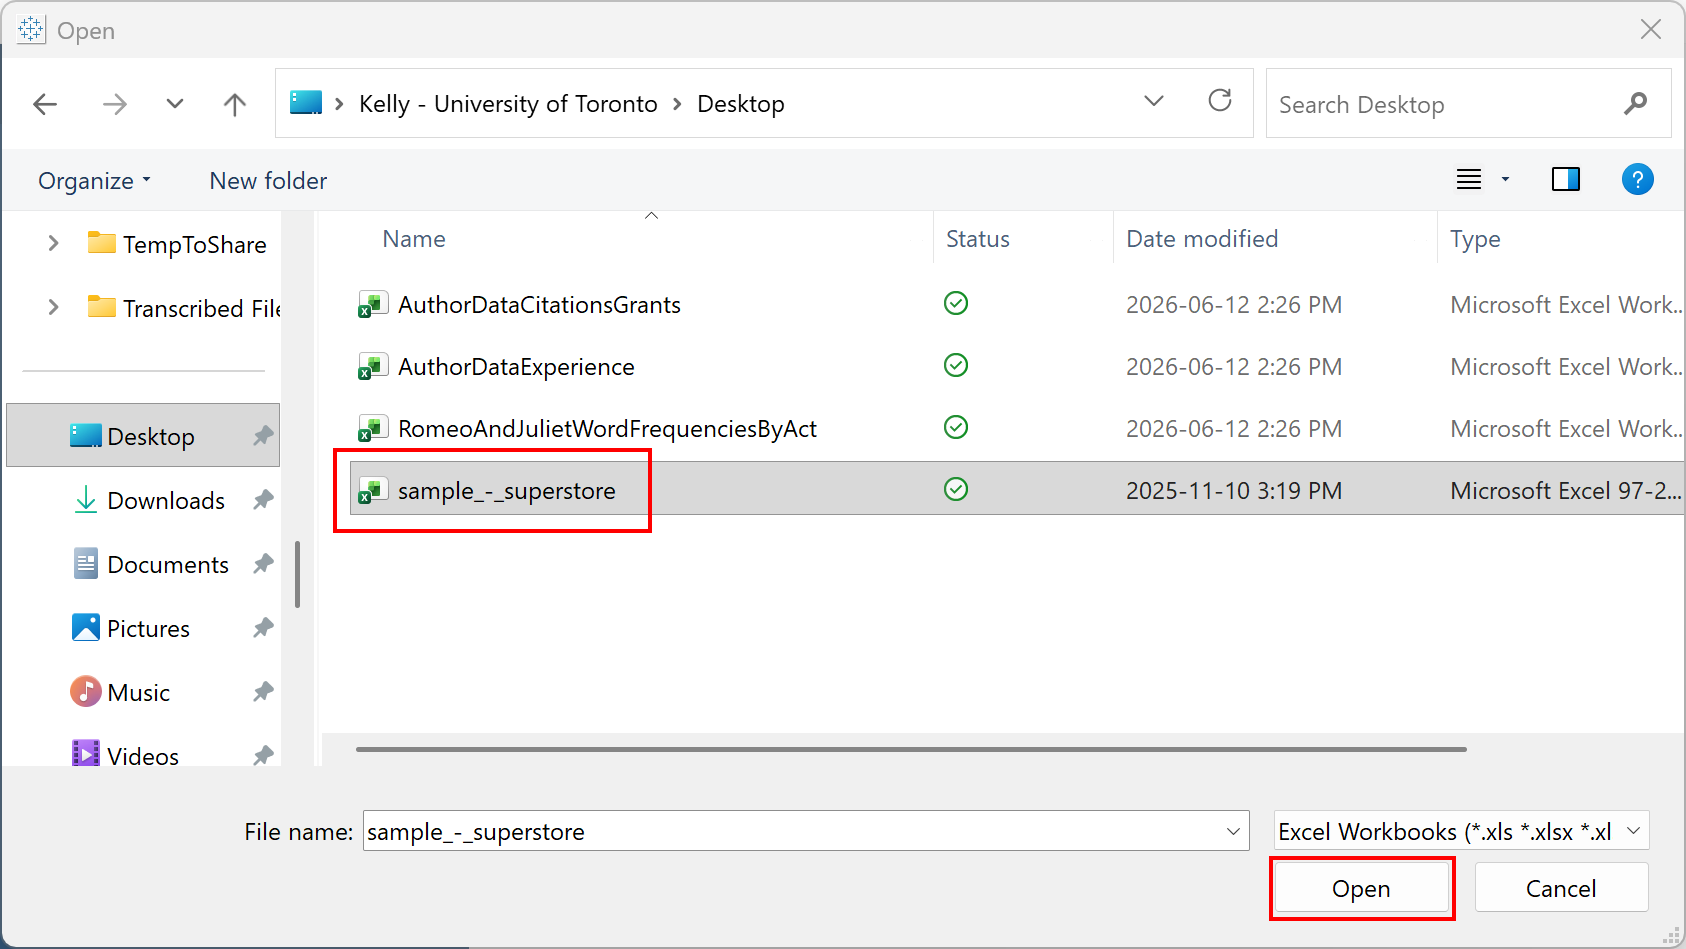Click the Forward navigation arrow
The width and height of the screenshot is (1686, 949).
pyautogui.click(x=115, y=104)
